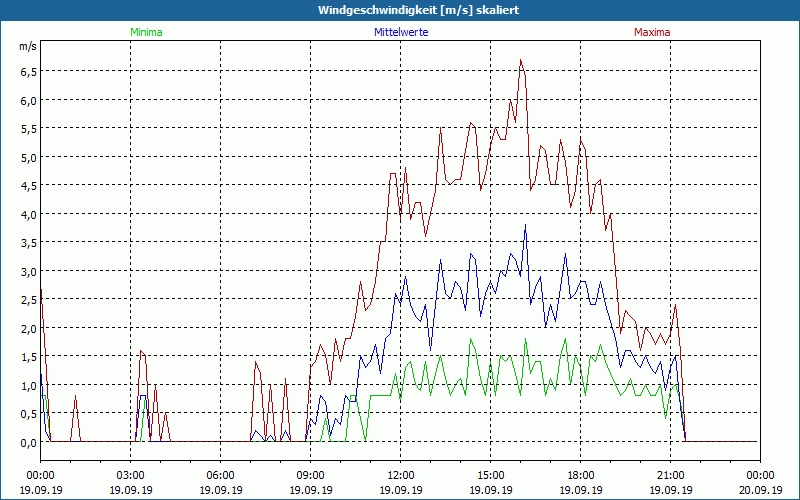Click the 20.09.19 date label
800x500 pixels.
pyautogui.click(x=760, y=490)
